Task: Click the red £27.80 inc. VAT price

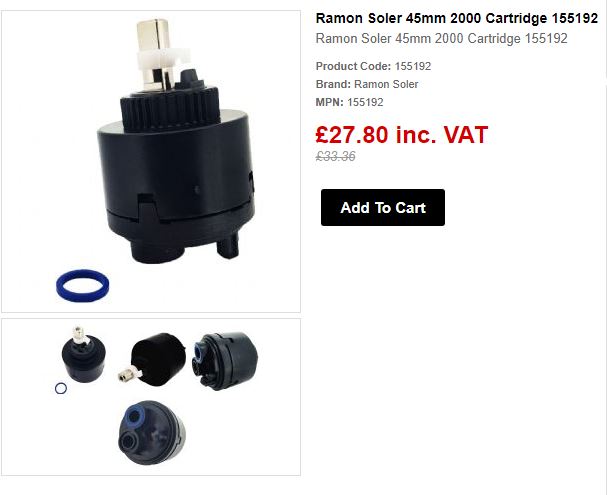Action: point(401,135)
